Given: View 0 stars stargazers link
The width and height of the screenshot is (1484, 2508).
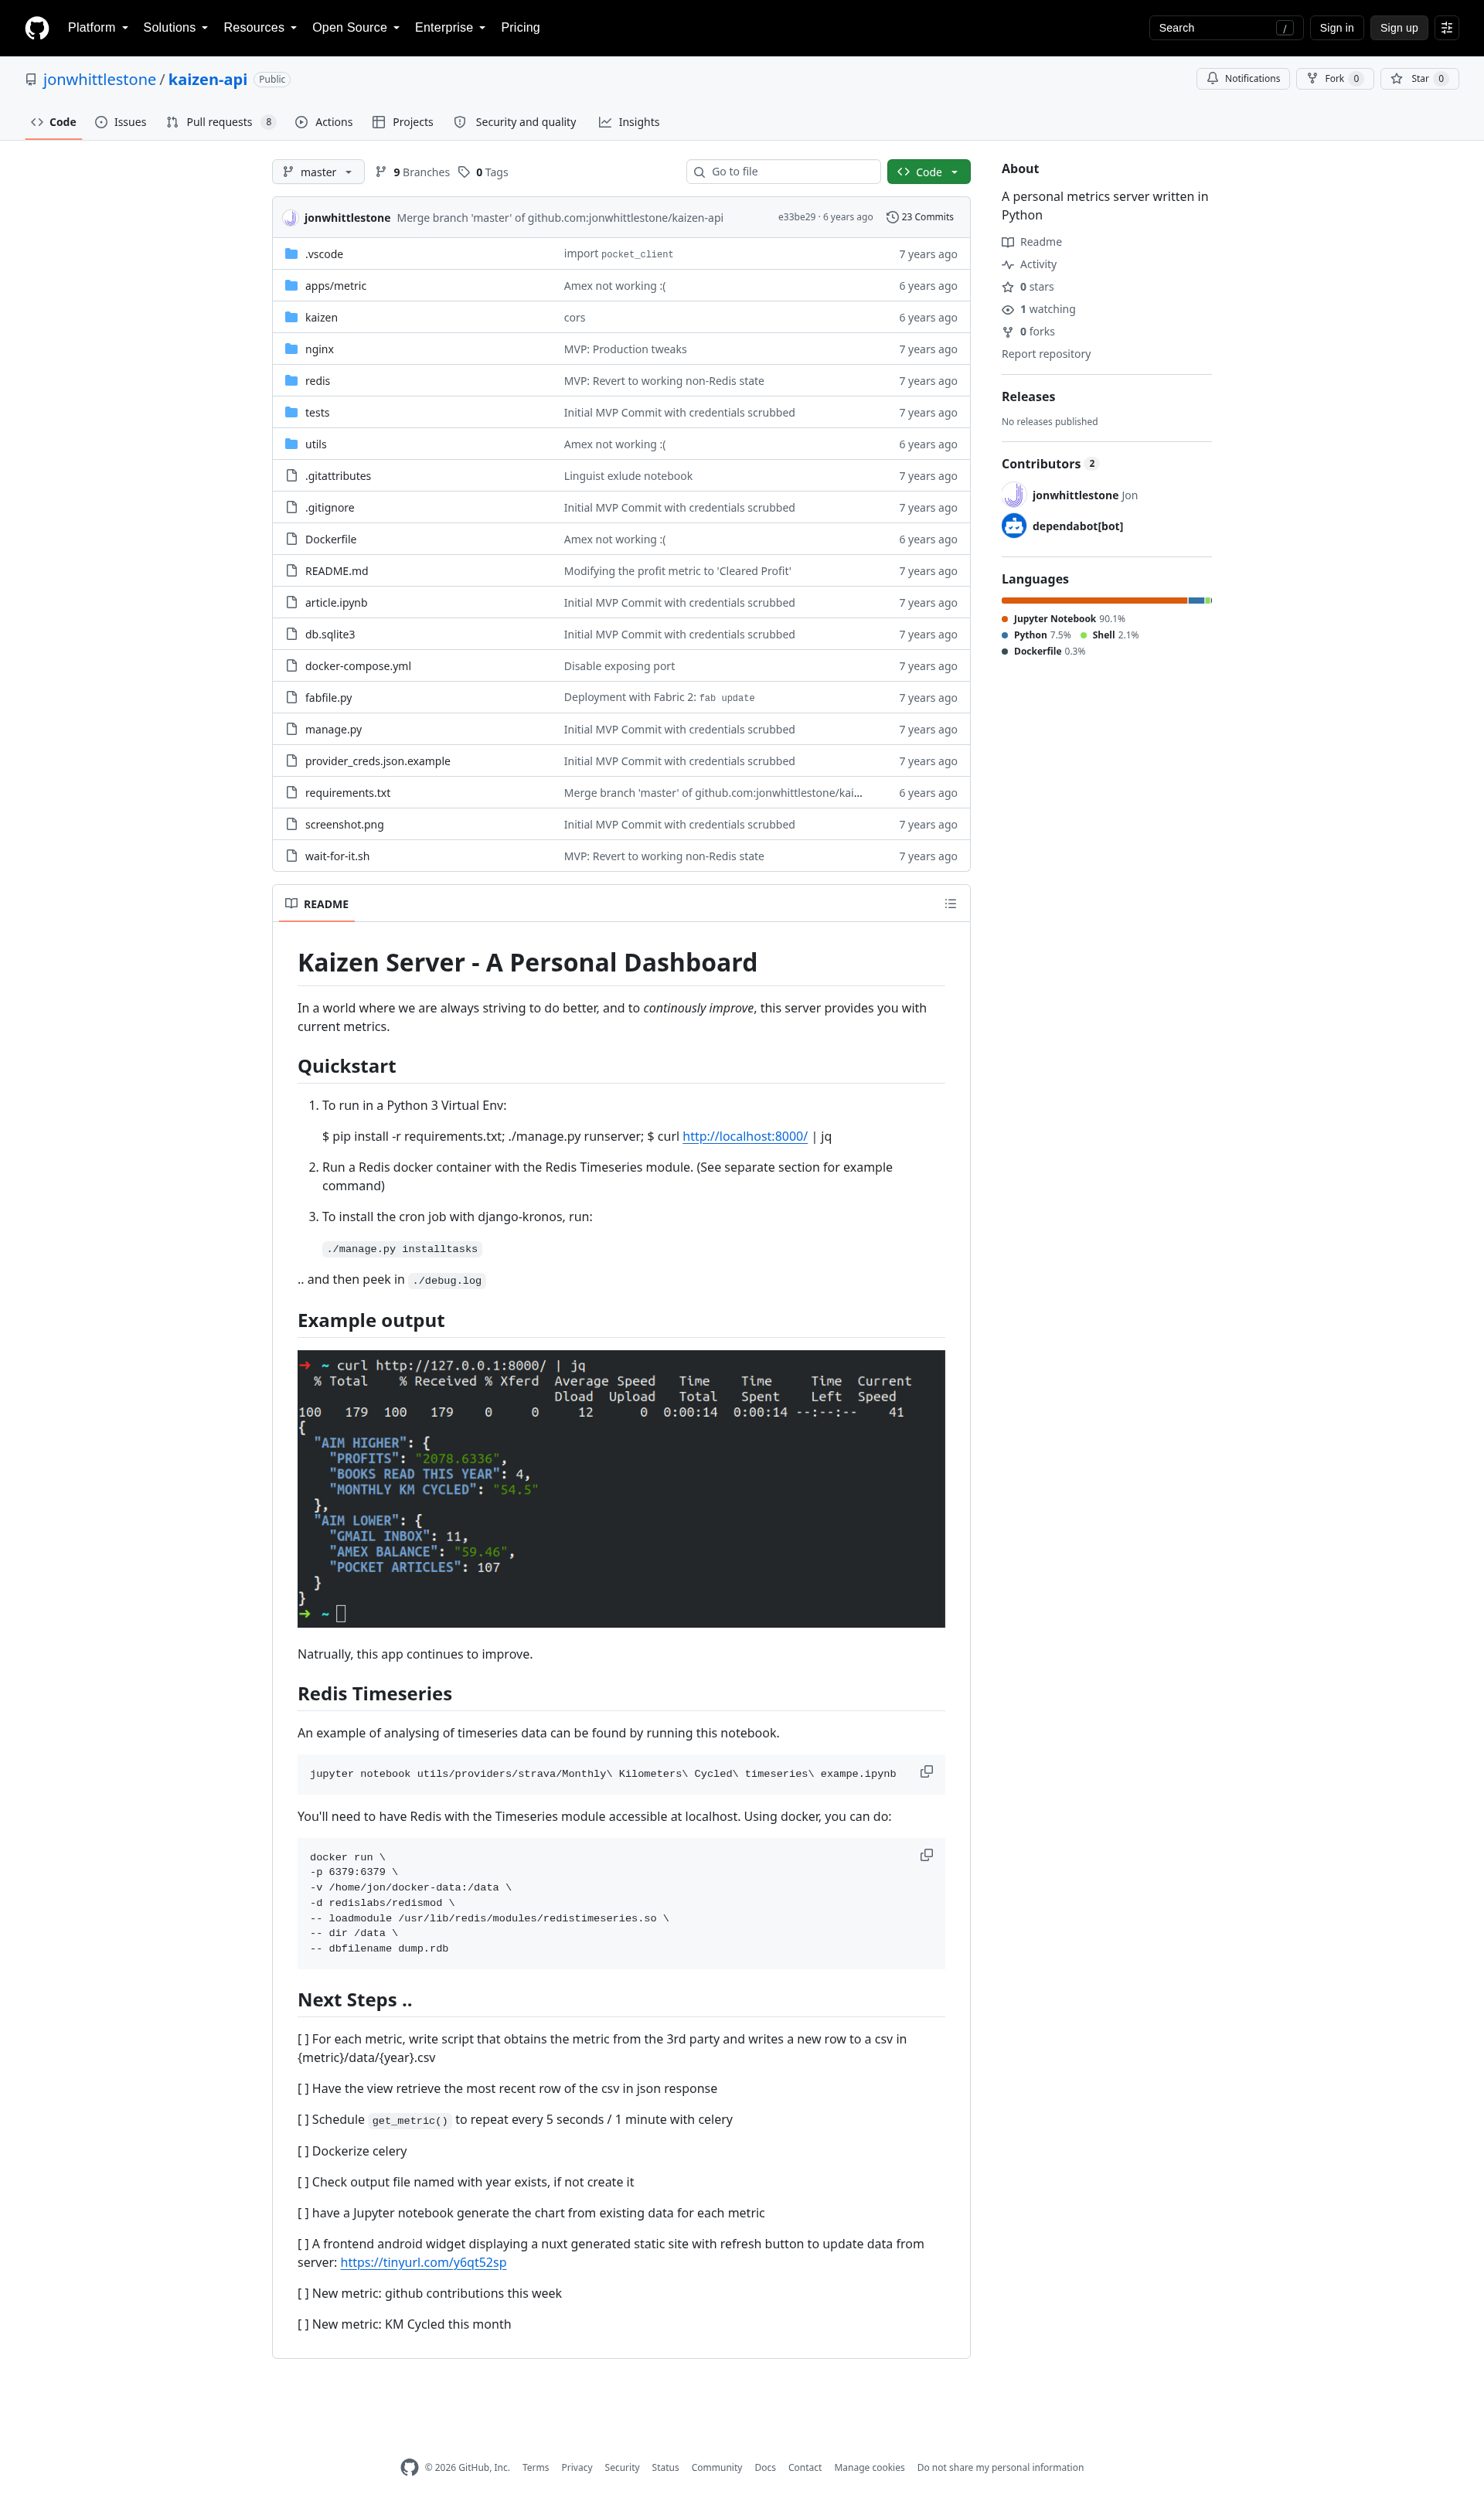Looking at the screenshot, I should (1028, 287).
